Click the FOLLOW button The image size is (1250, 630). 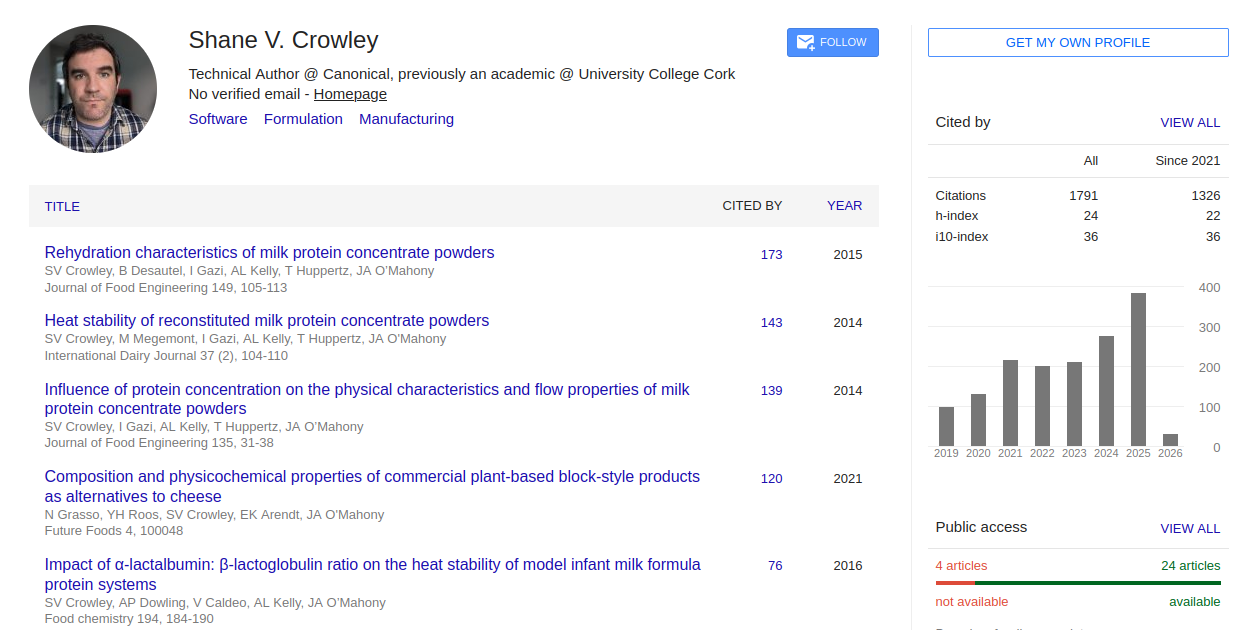click(x=832, y=42)
